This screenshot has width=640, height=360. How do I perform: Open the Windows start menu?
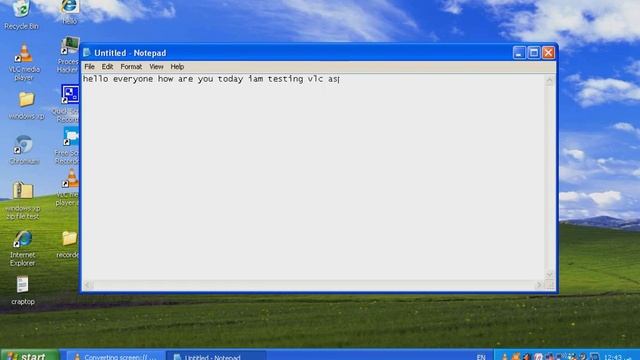pyautogui.click(x=30, y=355)
